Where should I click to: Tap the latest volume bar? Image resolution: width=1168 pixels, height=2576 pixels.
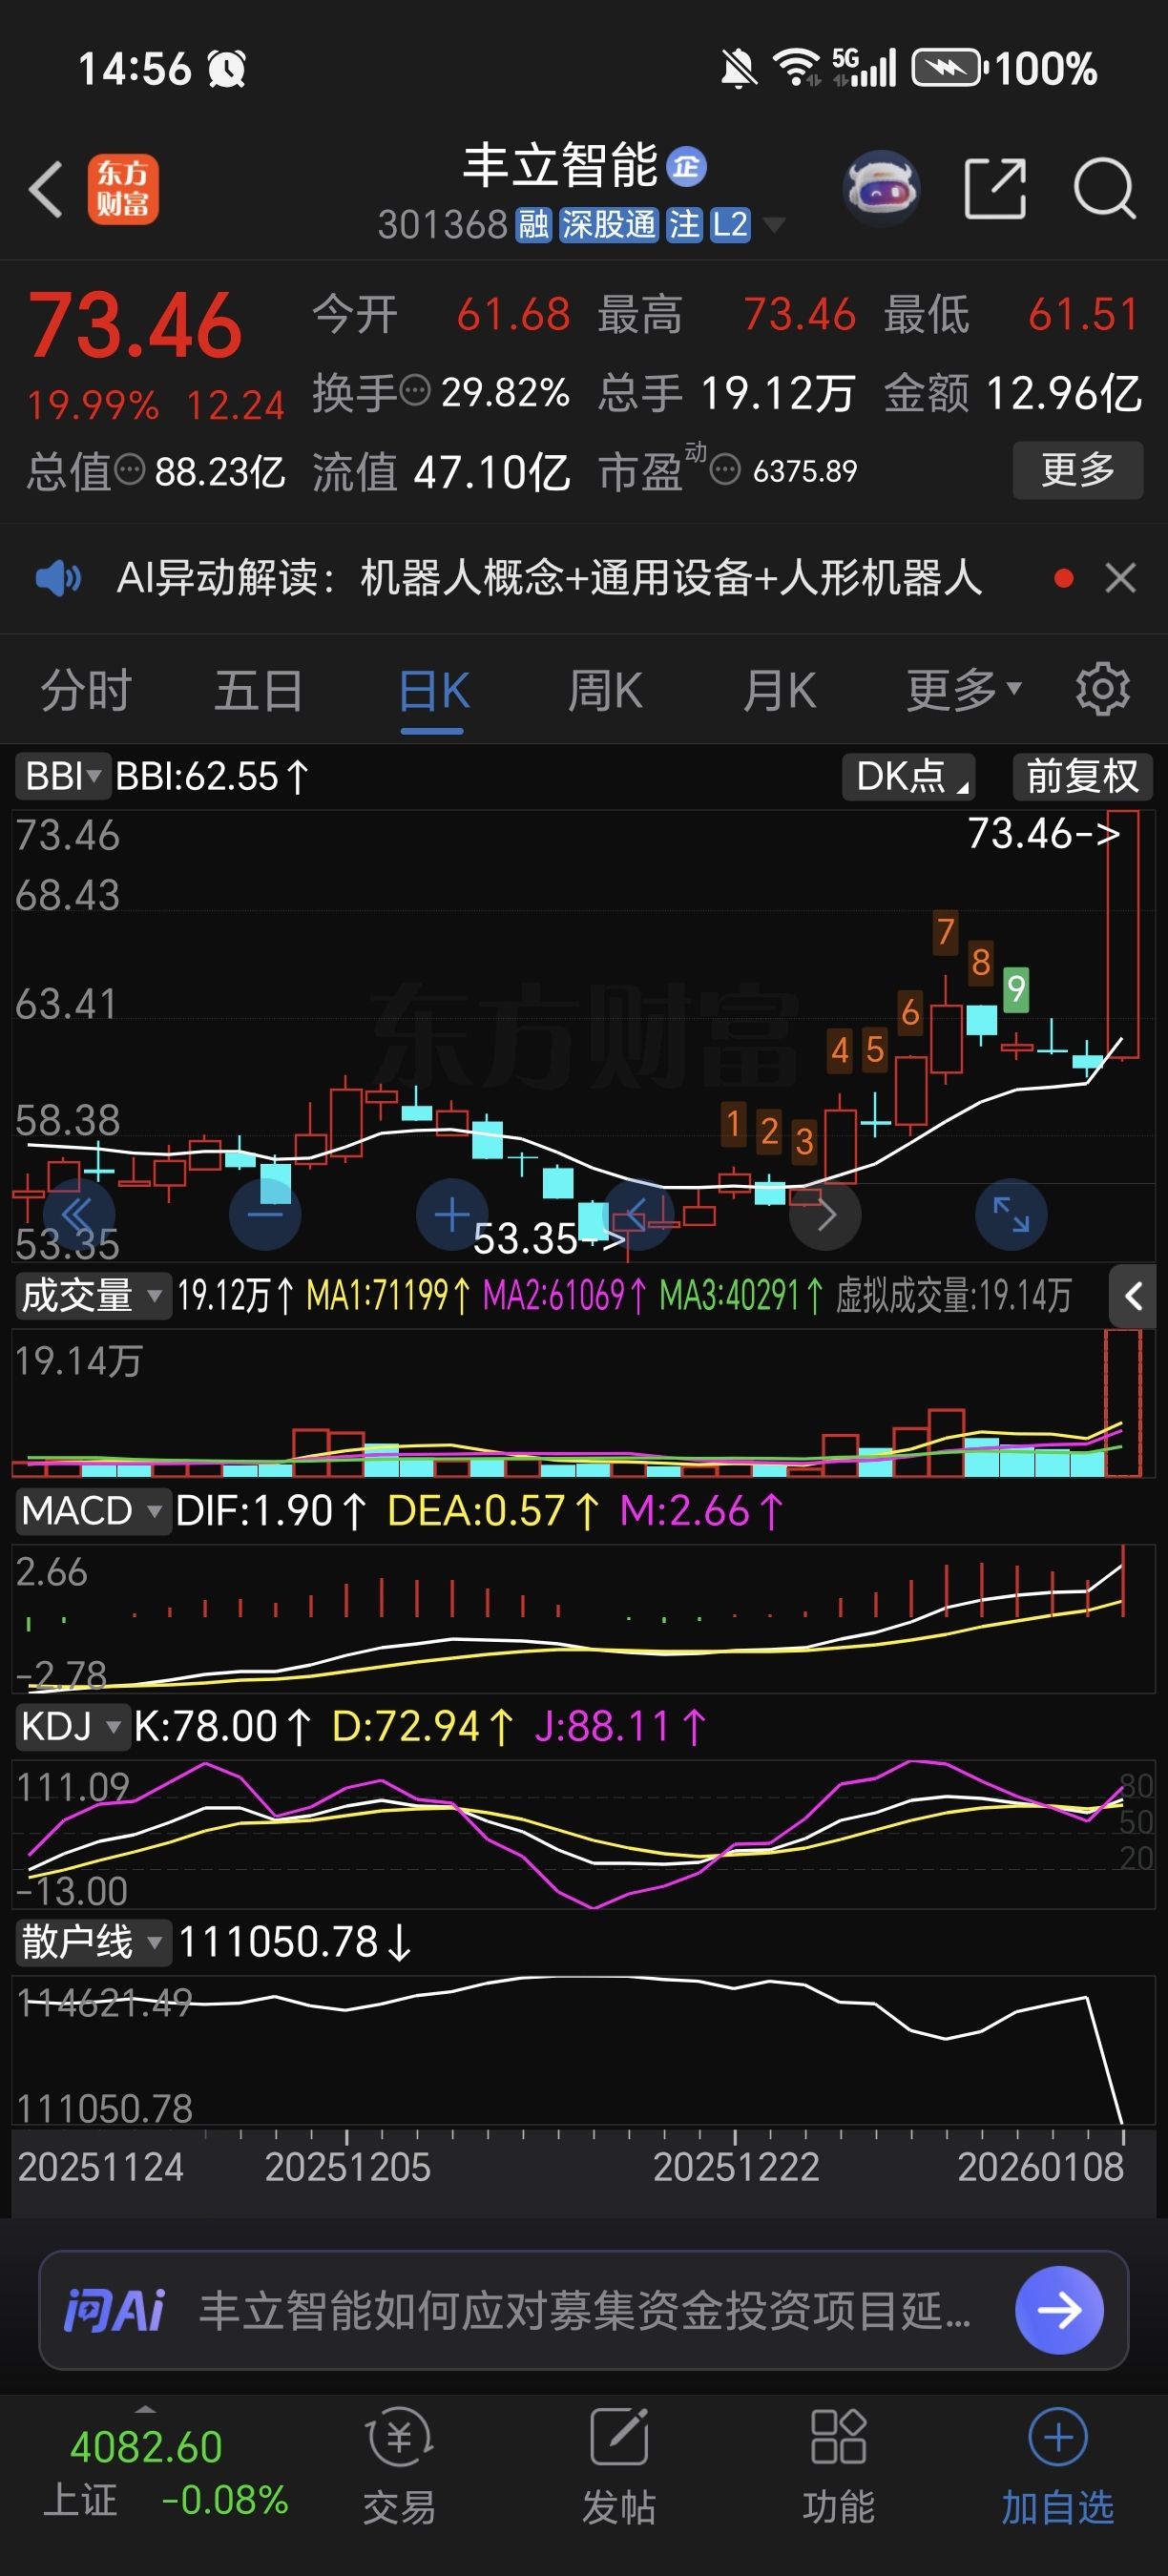pos(1123,1403)
